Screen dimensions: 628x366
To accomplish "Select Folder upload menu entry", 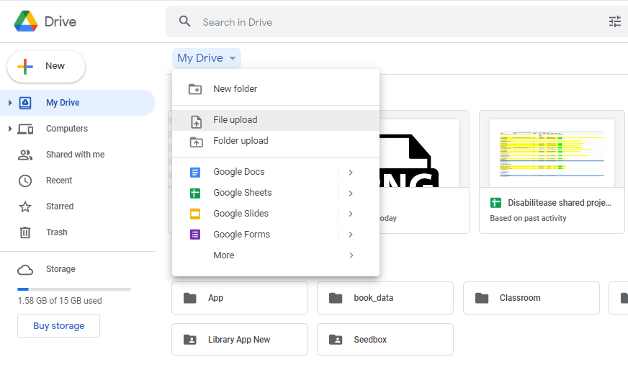I will coord(276,141).
